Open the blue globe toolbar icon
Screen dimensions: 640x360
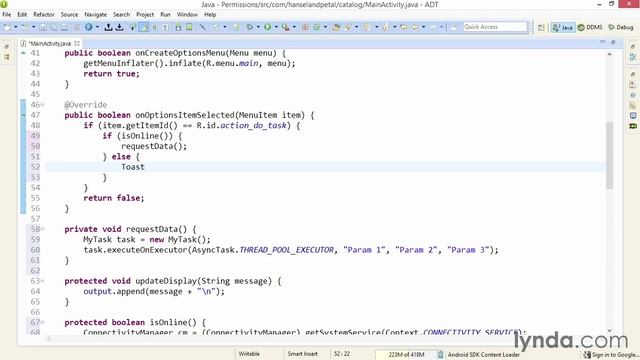[88, 27]
